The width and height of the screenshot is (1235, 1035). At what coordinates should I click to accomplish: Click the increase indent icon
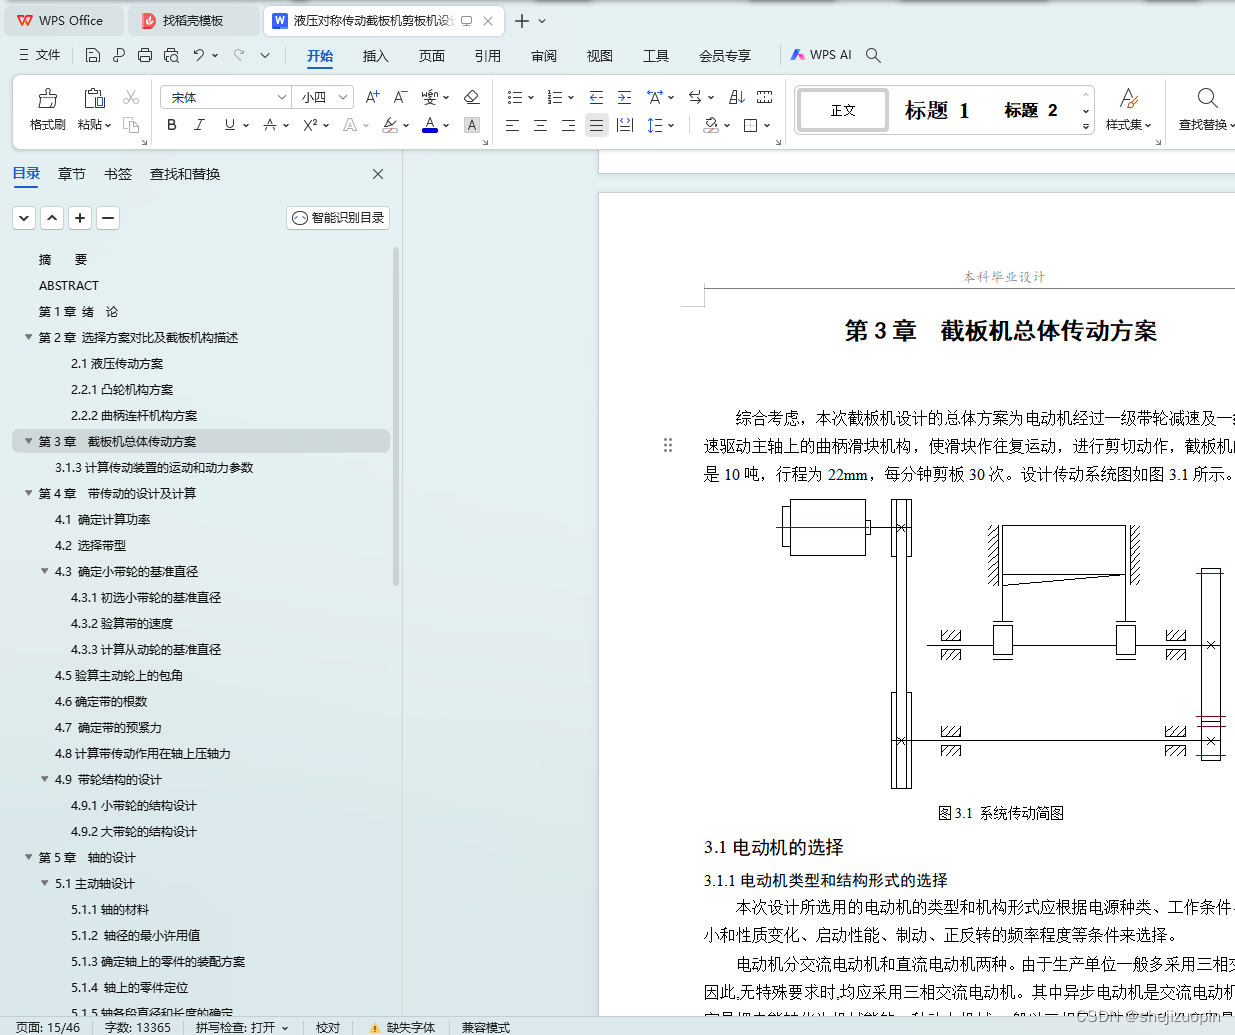624,97
